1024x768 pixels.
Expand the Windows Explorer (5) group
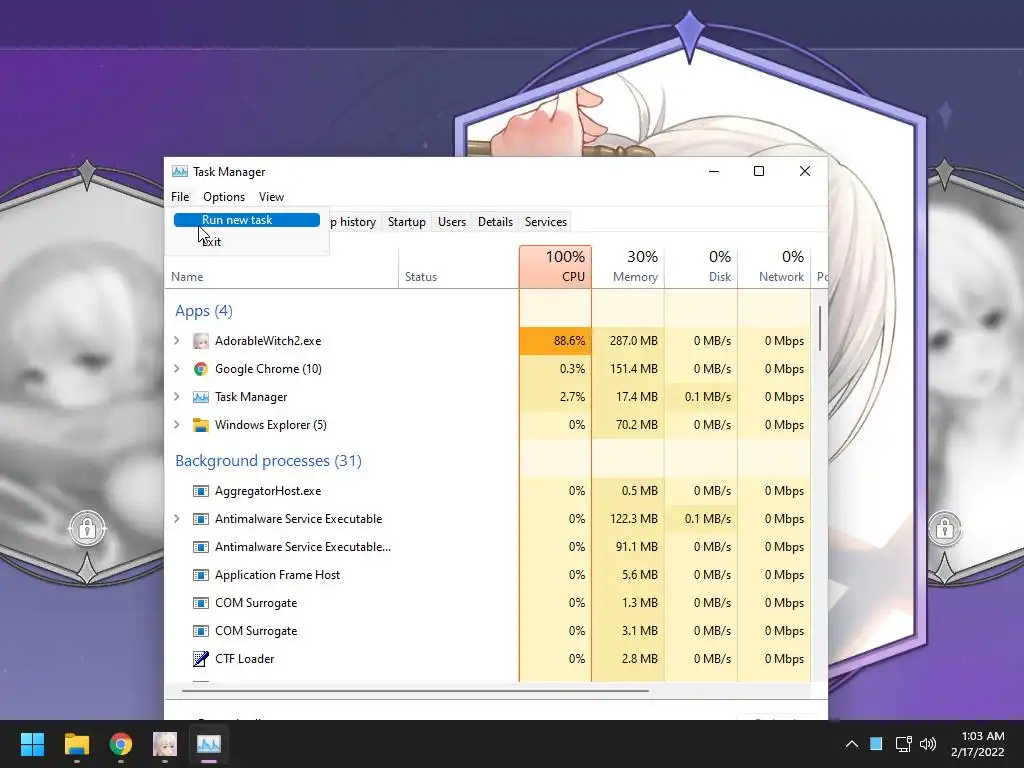[x=176, y=425]
